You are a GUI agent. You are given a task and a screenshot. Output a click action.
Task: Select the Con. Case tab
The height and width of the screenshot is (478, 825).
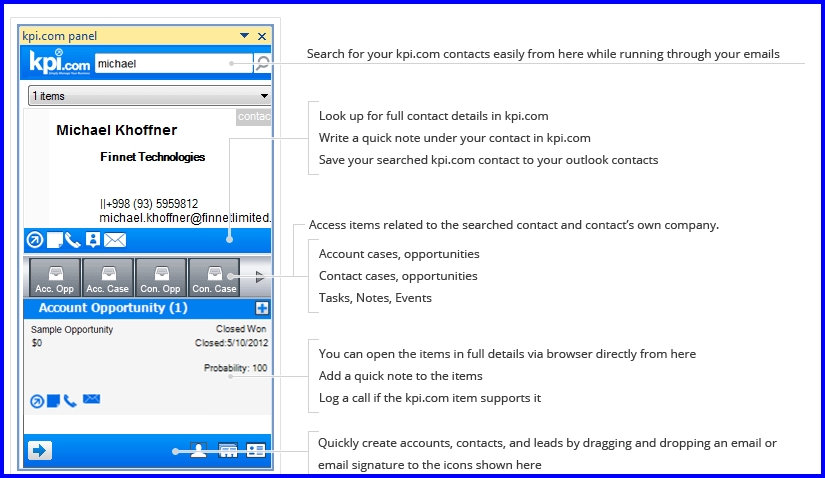pyautogui.click(x=214, y=277)
